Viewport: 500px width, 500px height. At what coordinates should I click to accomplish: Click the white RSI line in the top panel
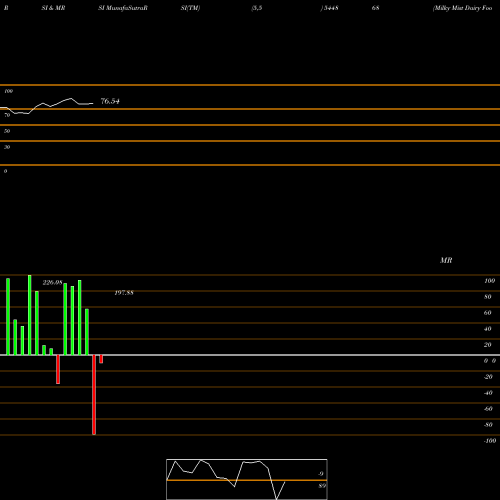[x=47, y=106]
